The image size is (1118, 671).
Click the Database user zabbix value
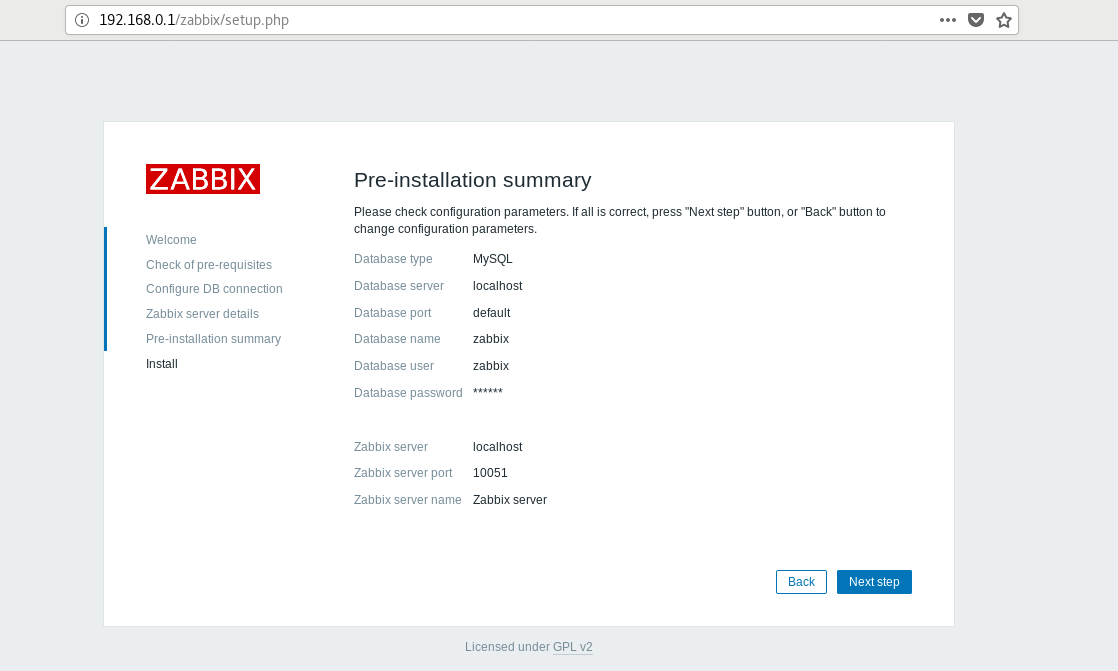[x=491, y=366]
